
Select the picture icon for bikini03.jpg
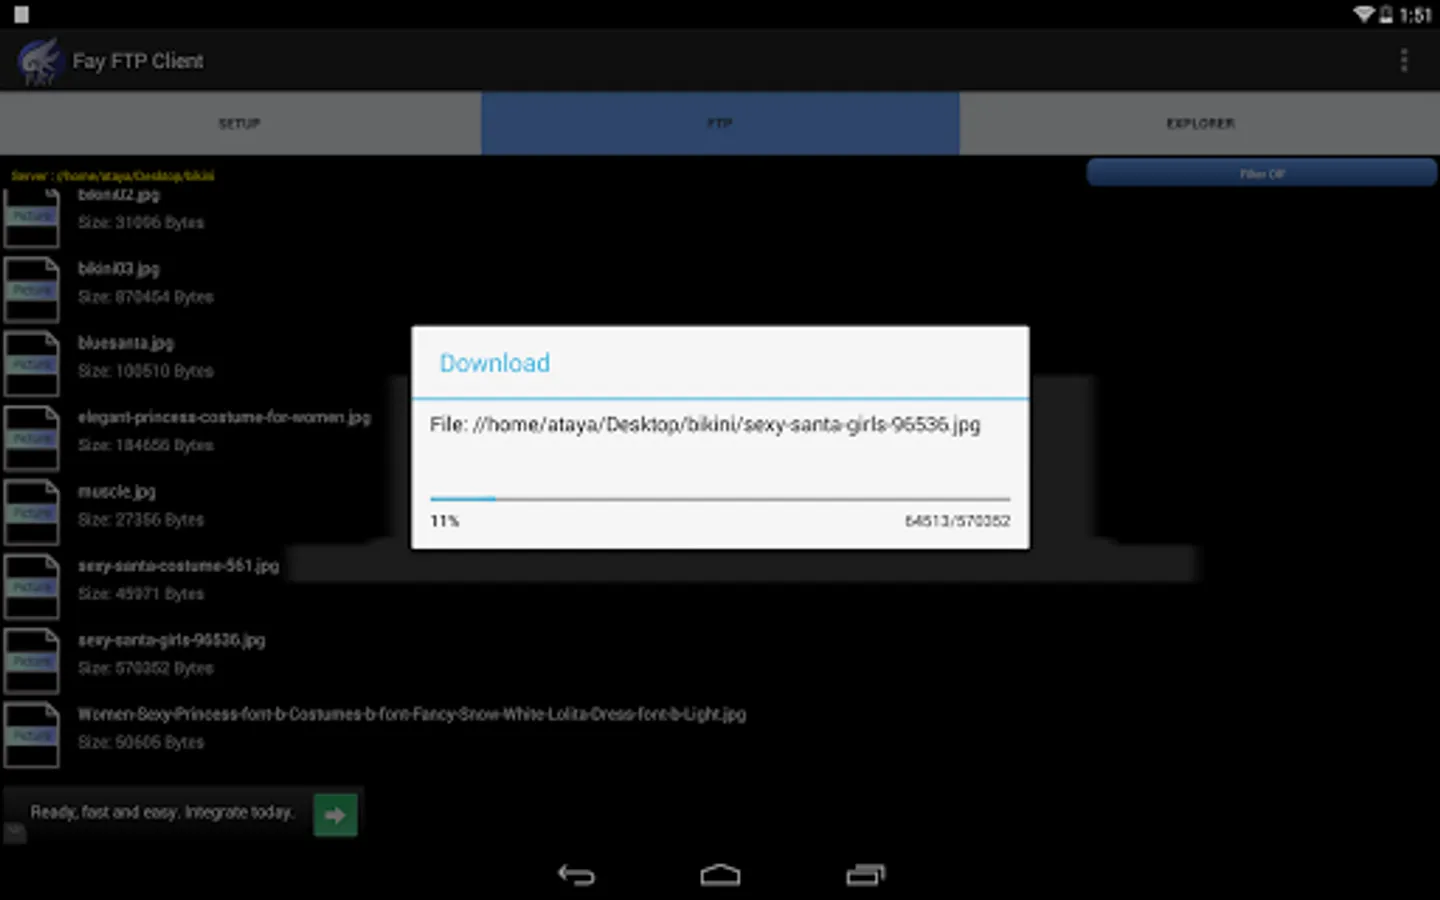point(32,290)
